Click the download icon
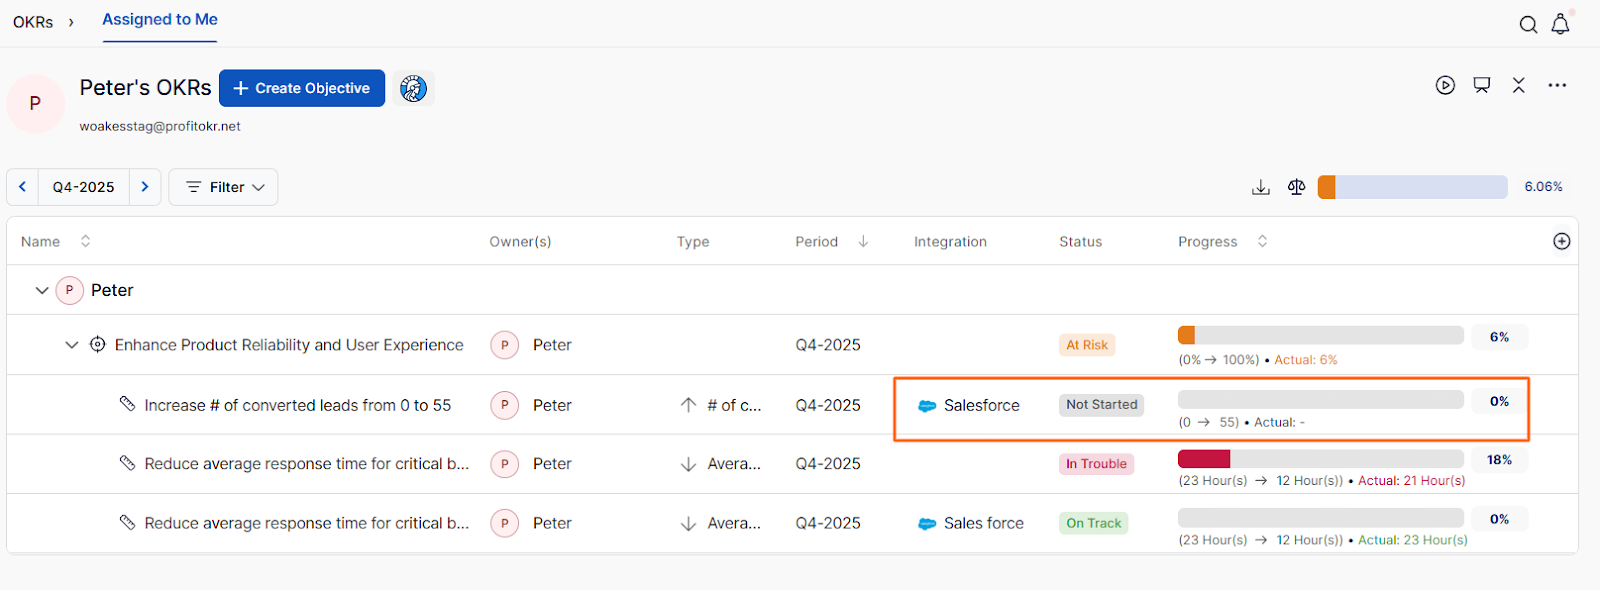Image resolution: width=1600 pixels, height=590 pixels. pos(1261,187)
